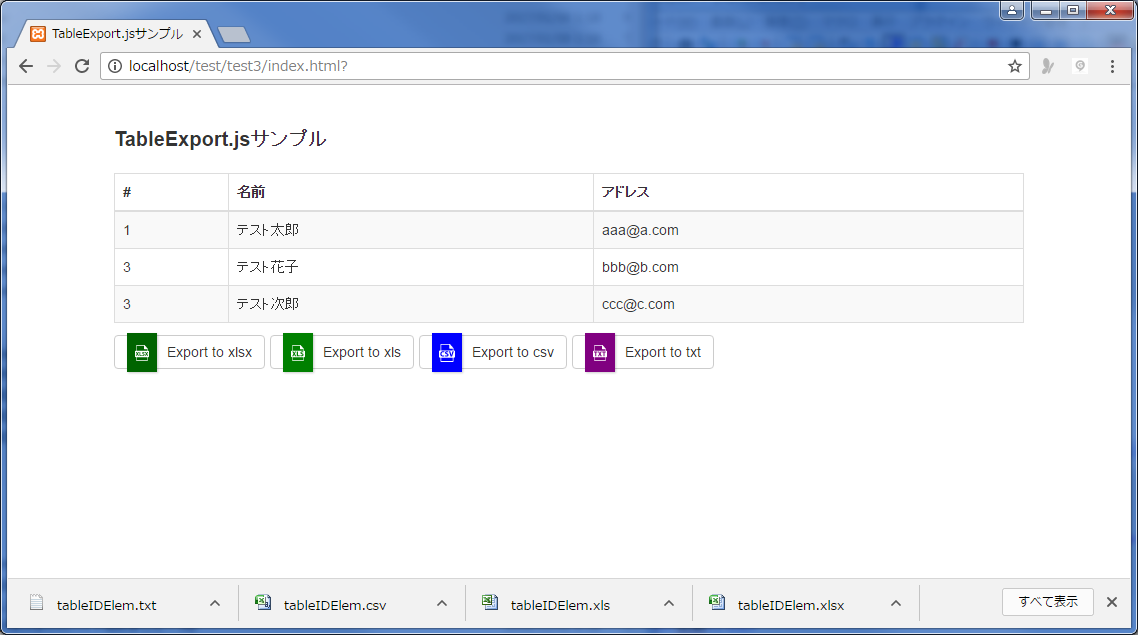
Task: Click the purple txt file icon
Action: [600, 353]
